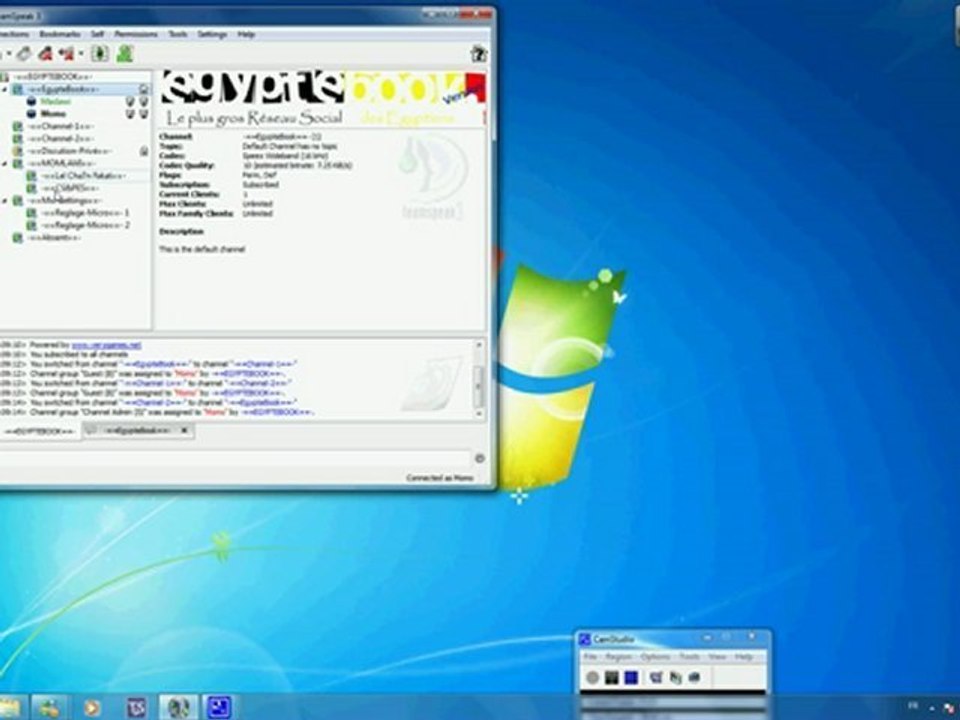The image size is (960, 720).
Task: Open the Permissions menu
Action: click(x=136, y=34)
